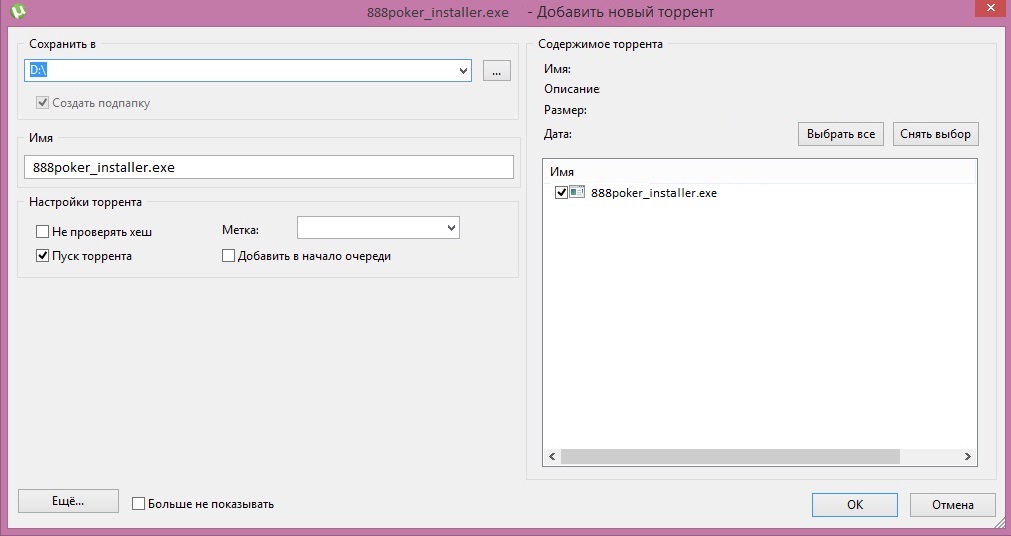
Task: Enable 'Не проверять хеш' checkbox
Action: pos(43,232)
